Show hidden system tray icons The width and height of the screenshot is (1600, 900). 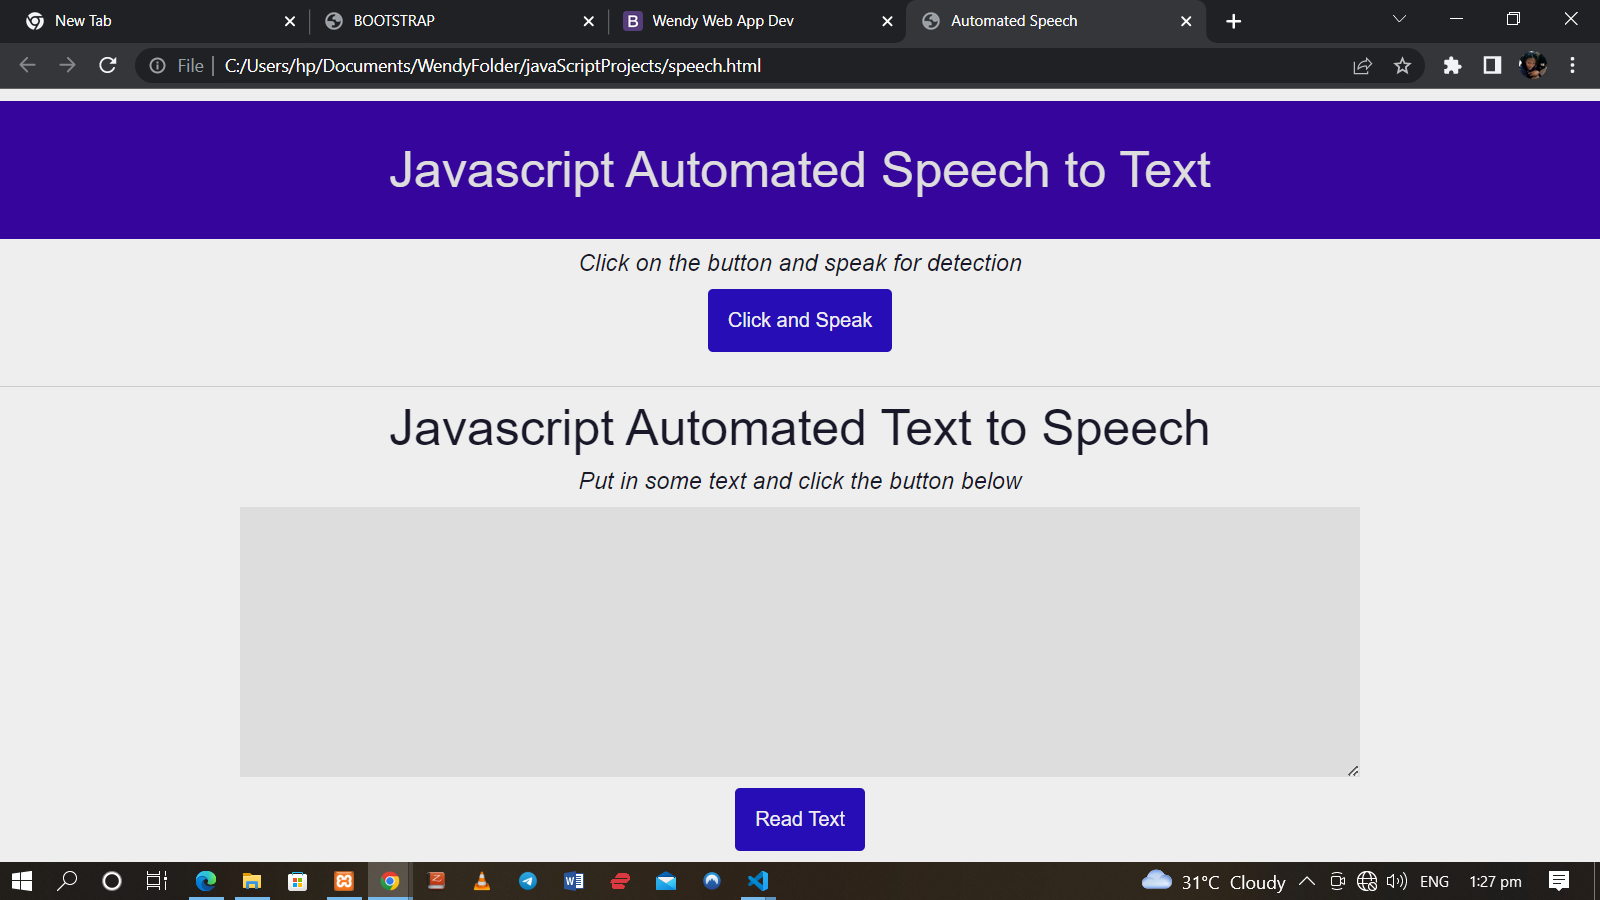tap(1306, 881)
